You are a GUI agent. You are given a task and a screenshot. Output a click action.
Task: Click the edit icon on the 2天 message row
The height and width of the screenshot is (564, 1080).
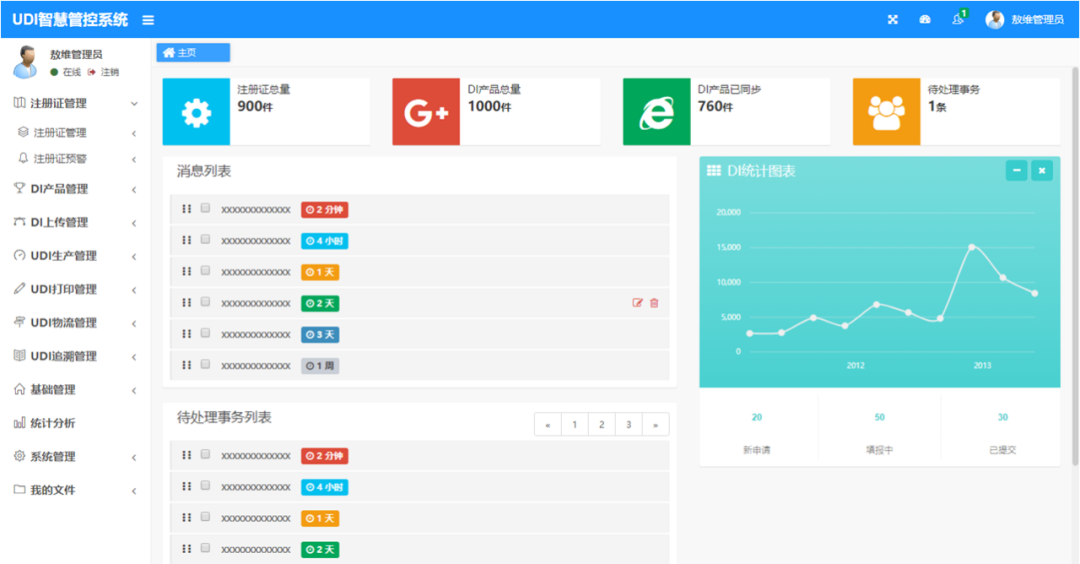[638, 303]
